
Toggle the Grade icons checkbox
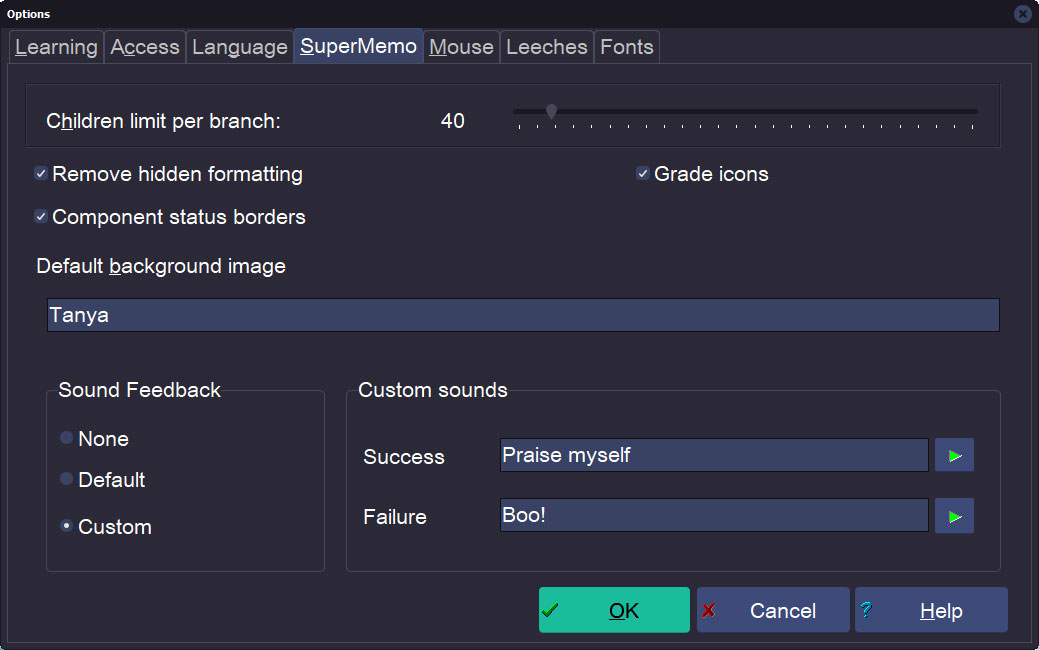(x=643, y=174)
